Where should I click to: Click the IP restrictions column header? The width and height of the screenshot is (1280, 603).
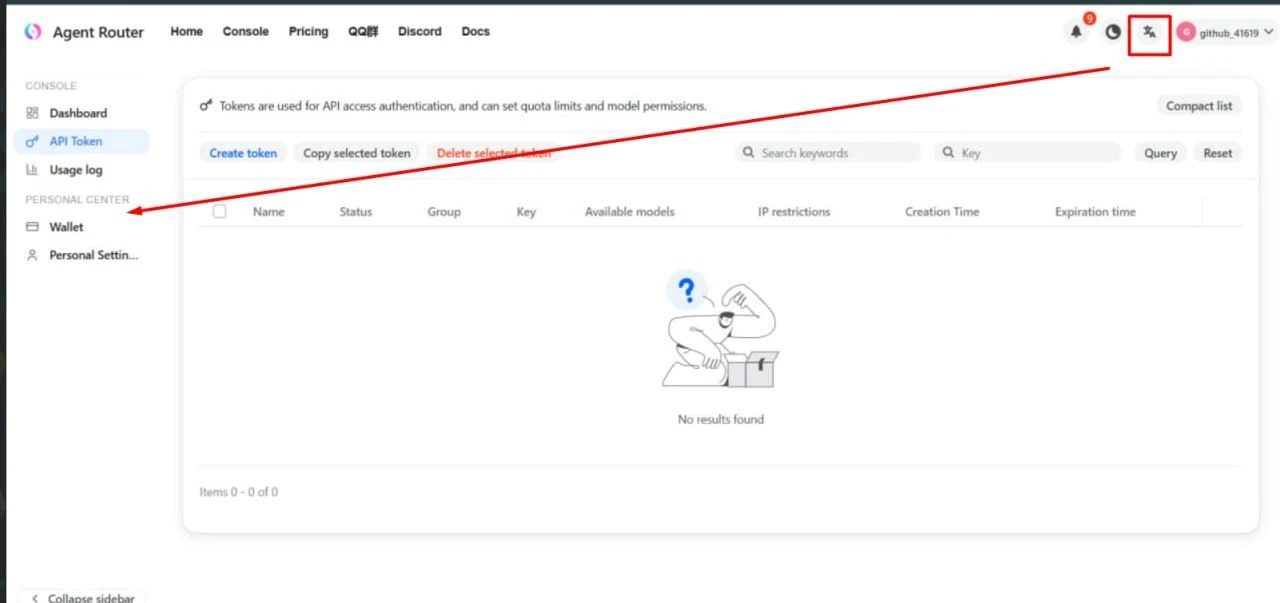[794, 212]
